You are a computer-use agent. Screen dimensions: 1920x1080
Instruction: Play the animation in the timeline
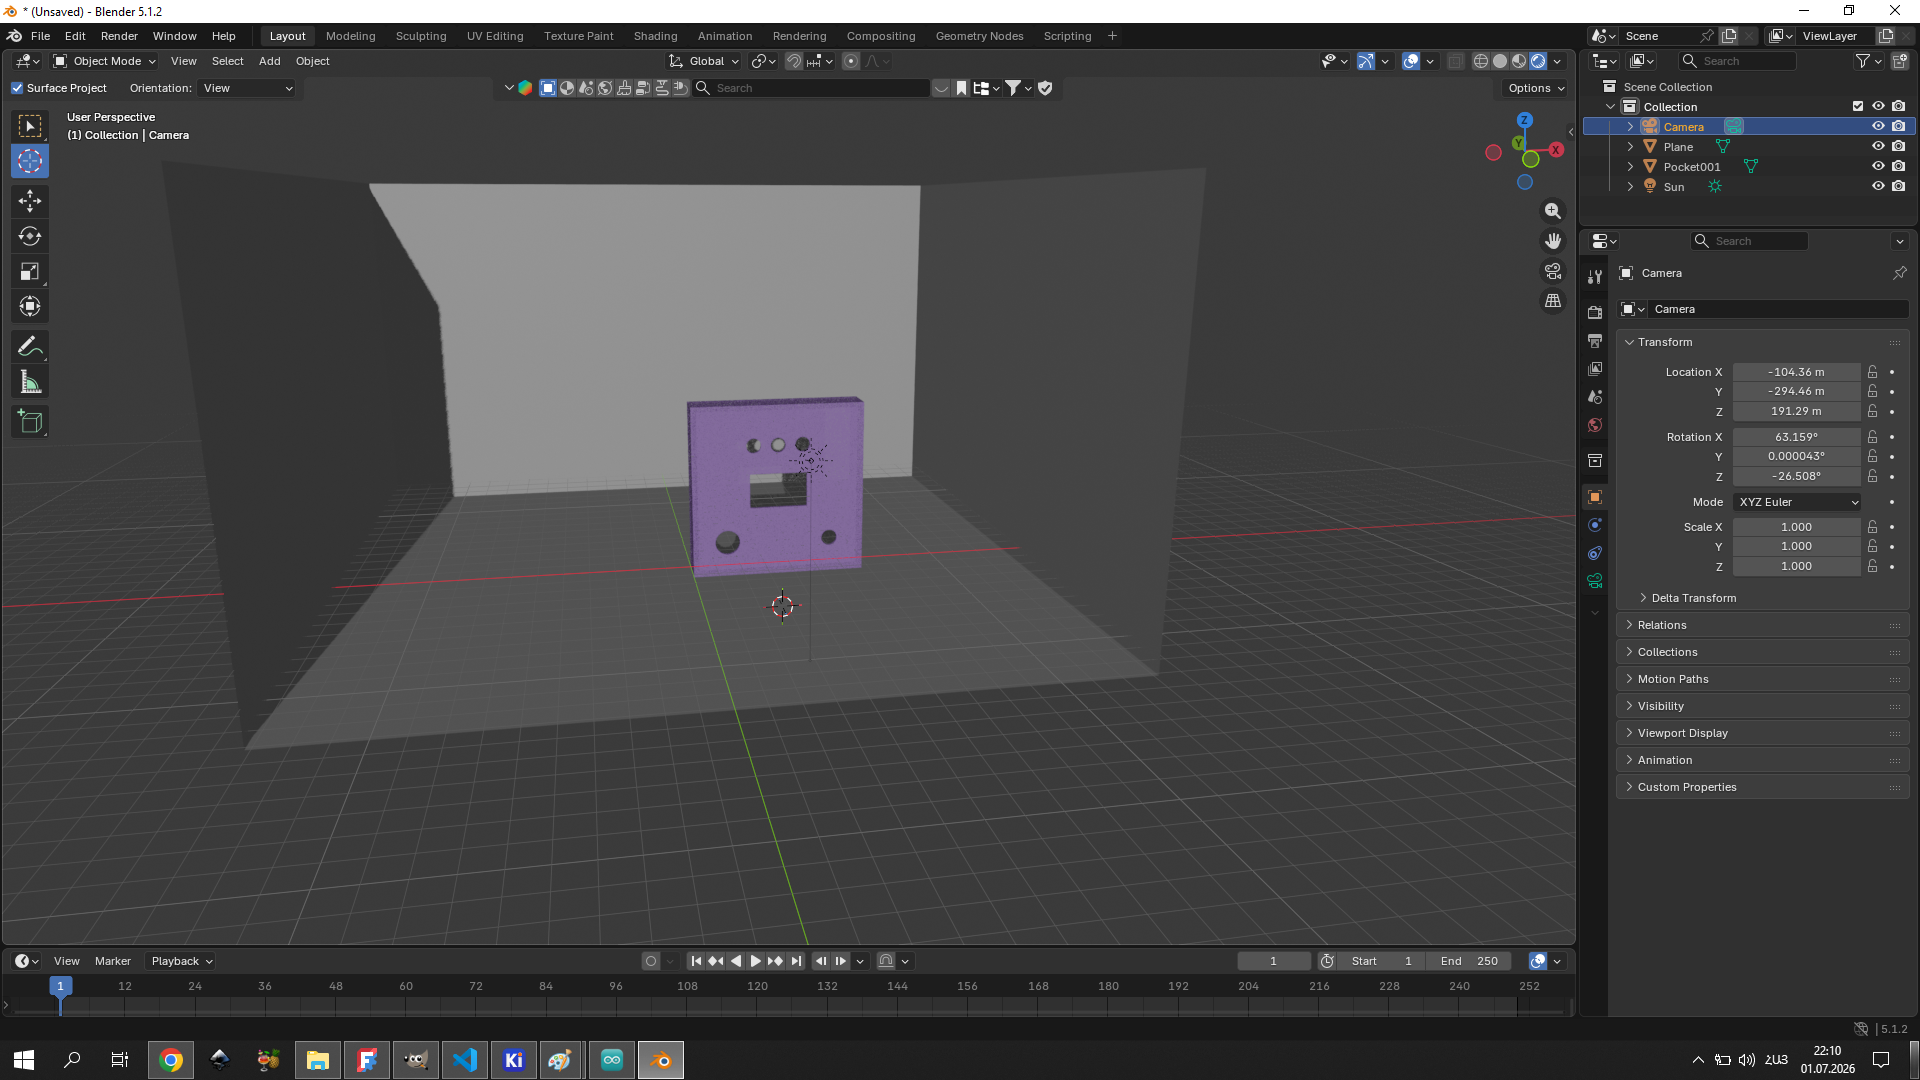(756, 961)
